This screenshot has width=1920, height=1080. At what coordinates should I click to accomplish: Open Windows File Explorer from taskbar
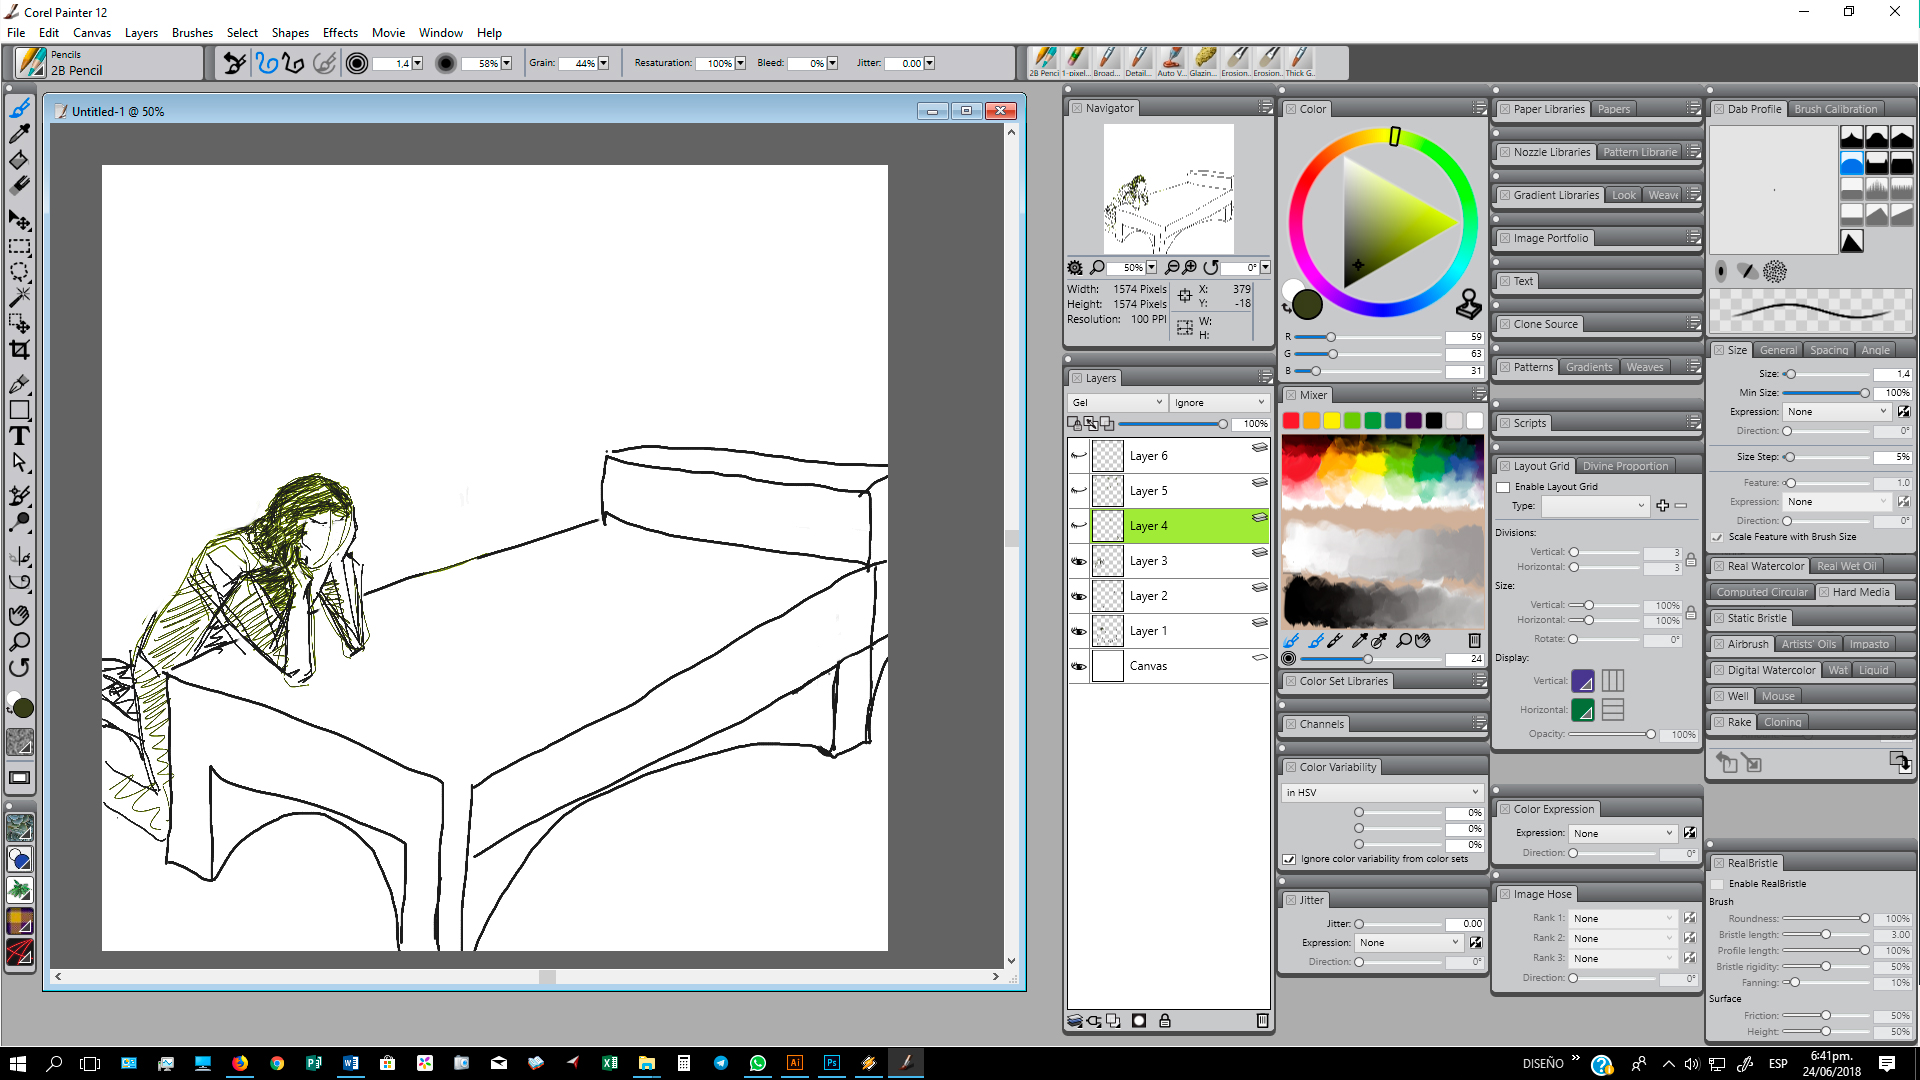coord(647,1063)
